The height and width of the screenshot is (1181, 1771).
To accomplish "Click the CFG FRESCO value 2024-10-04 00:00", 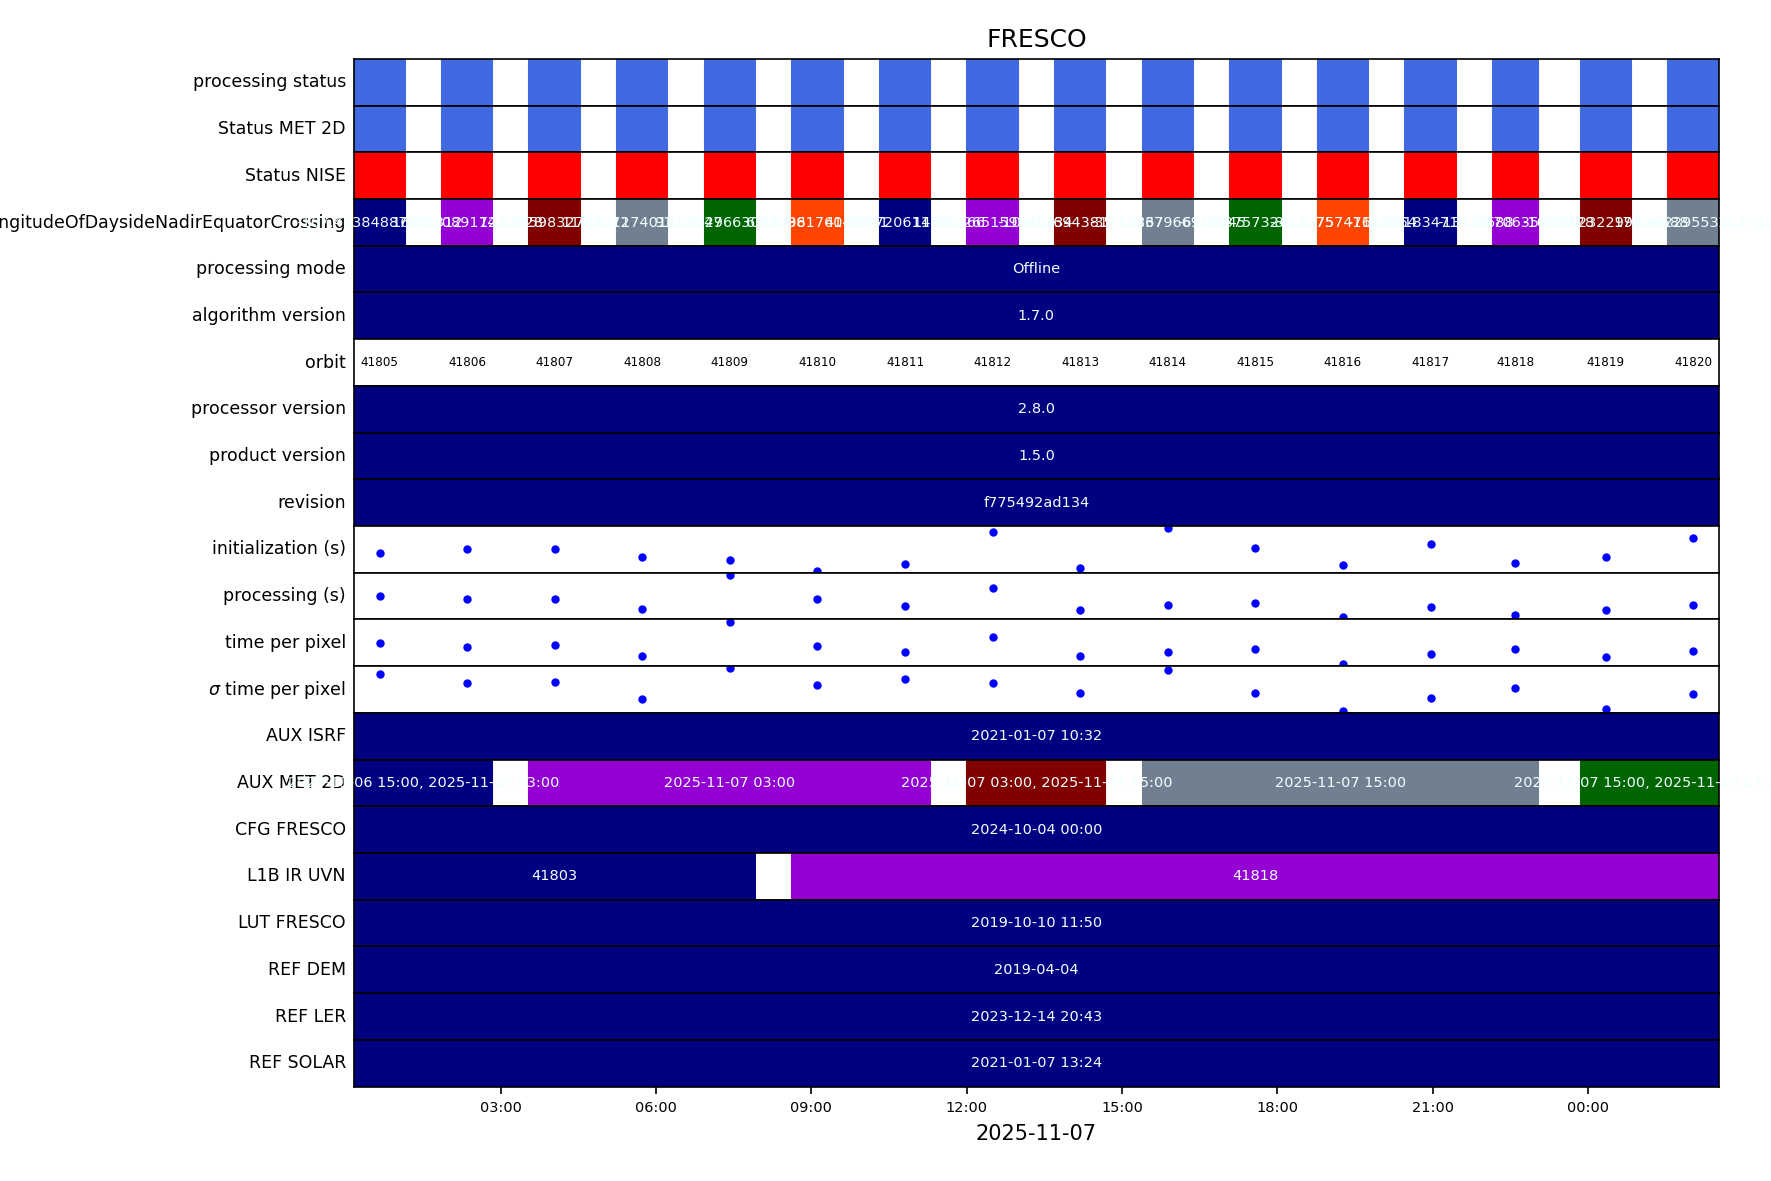I will pyautogui.click(x=1036, y=829).
